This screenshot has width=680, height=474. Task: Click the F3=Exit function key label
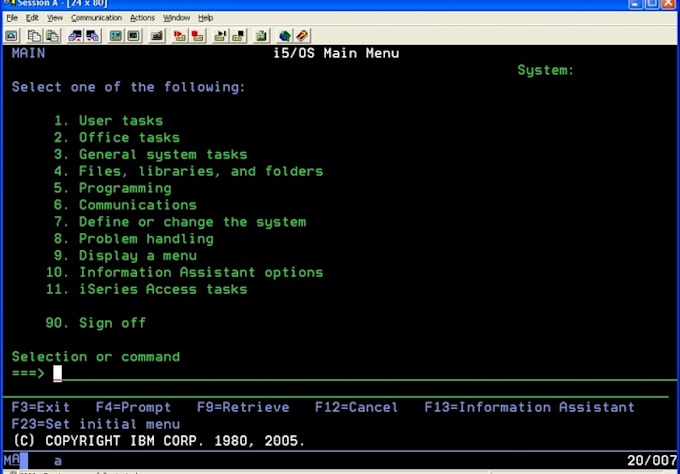click(x=40, y=407)
